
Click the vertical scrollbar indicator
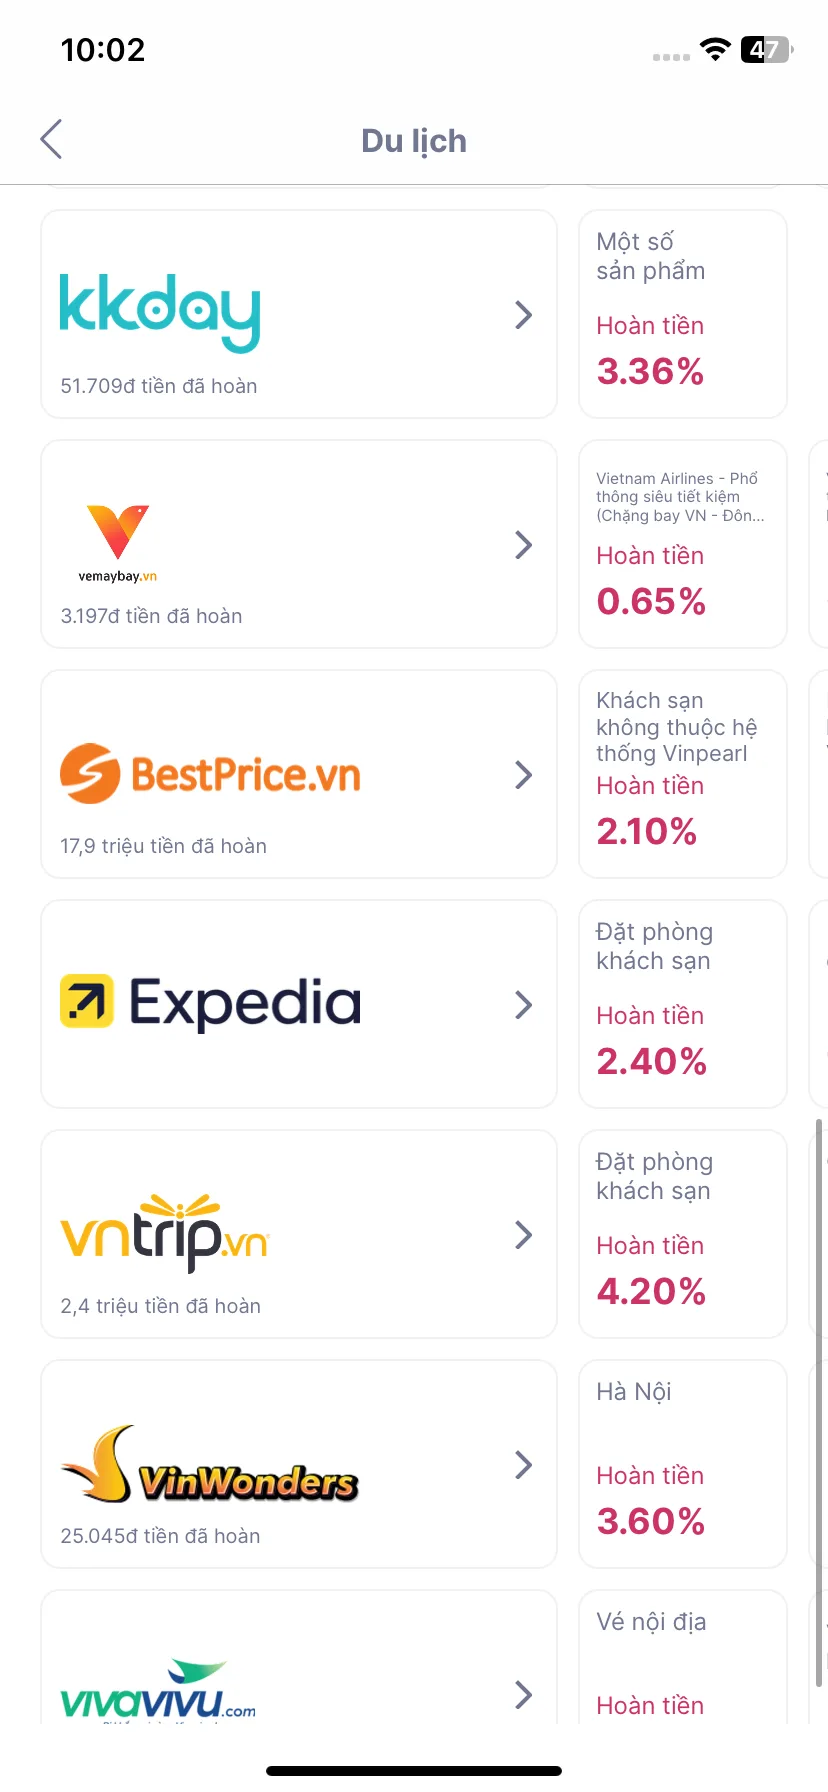click(x=819, y=1403)
